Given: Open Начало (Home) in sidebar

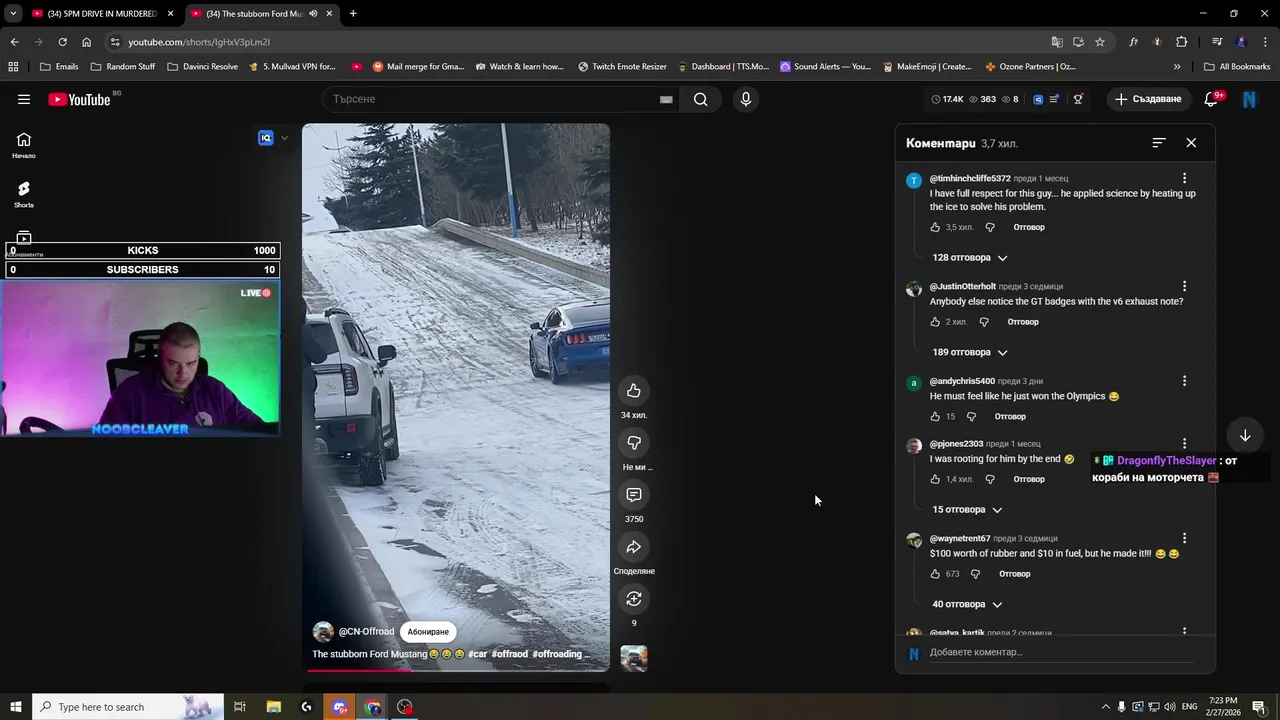Looking at the screenshot, I should (x=24, y=145).
